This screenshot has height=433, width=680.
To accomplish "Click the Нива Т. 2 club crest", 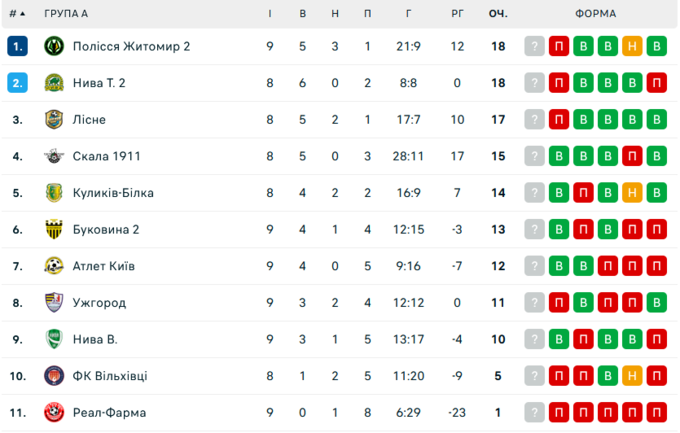I will 54,83.
